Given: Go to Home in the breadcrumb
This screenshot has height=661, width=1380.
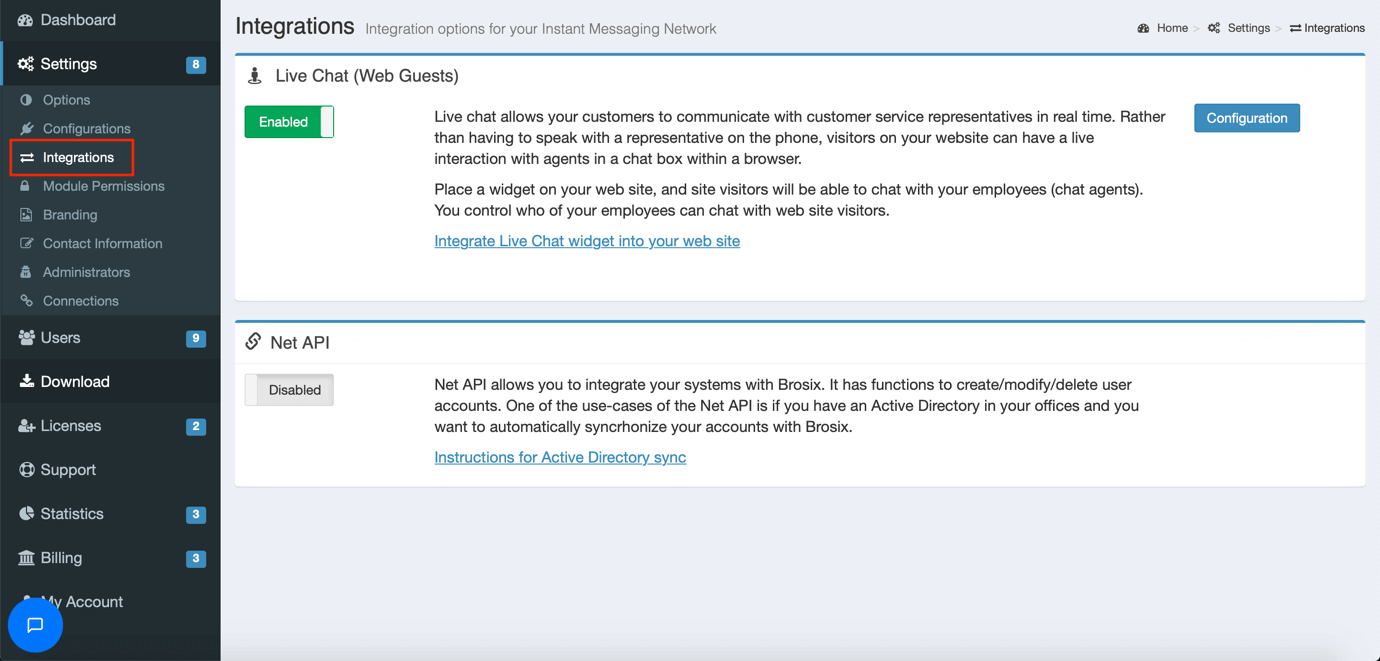Looking at the screenshot, I should (x=1171, y=28).
